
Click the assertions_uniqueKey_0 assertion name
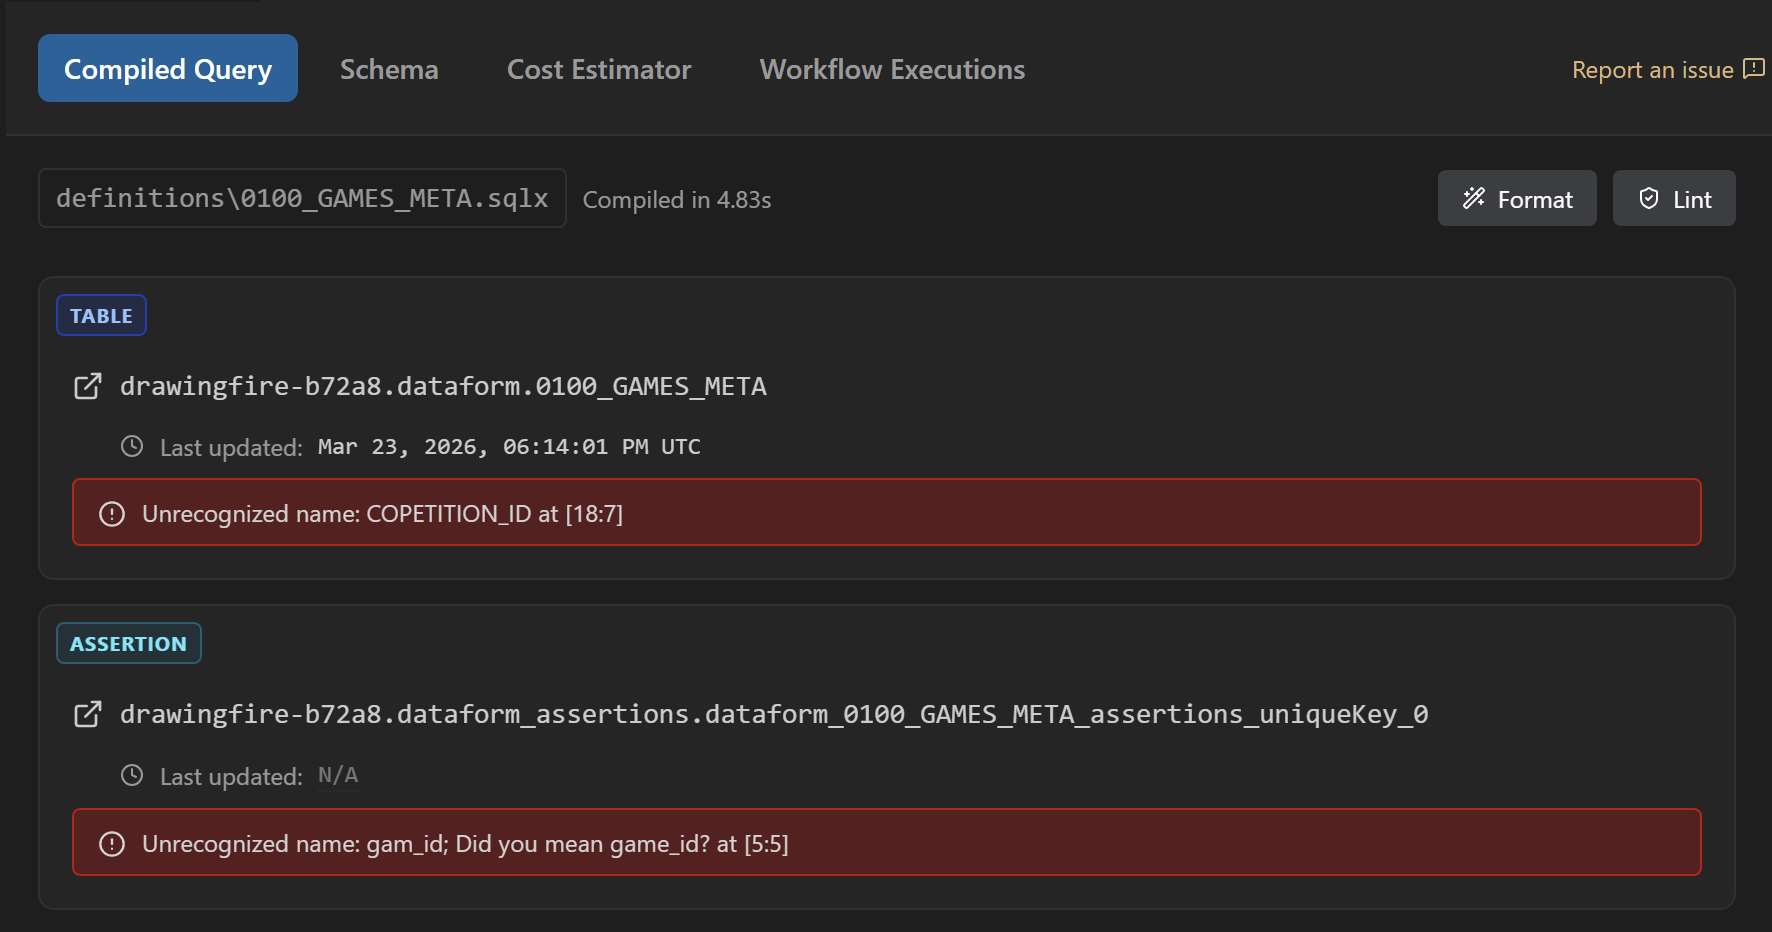pyautogui.click(x=774, y=714)
